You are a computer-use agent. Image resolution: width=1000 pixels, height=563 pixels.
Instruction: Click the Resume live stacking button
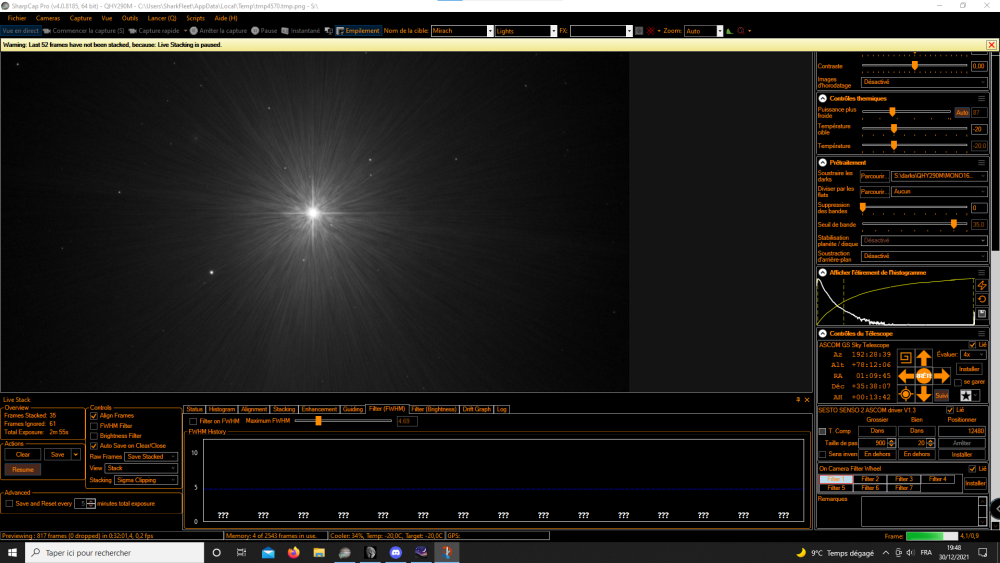pos(23,469)
